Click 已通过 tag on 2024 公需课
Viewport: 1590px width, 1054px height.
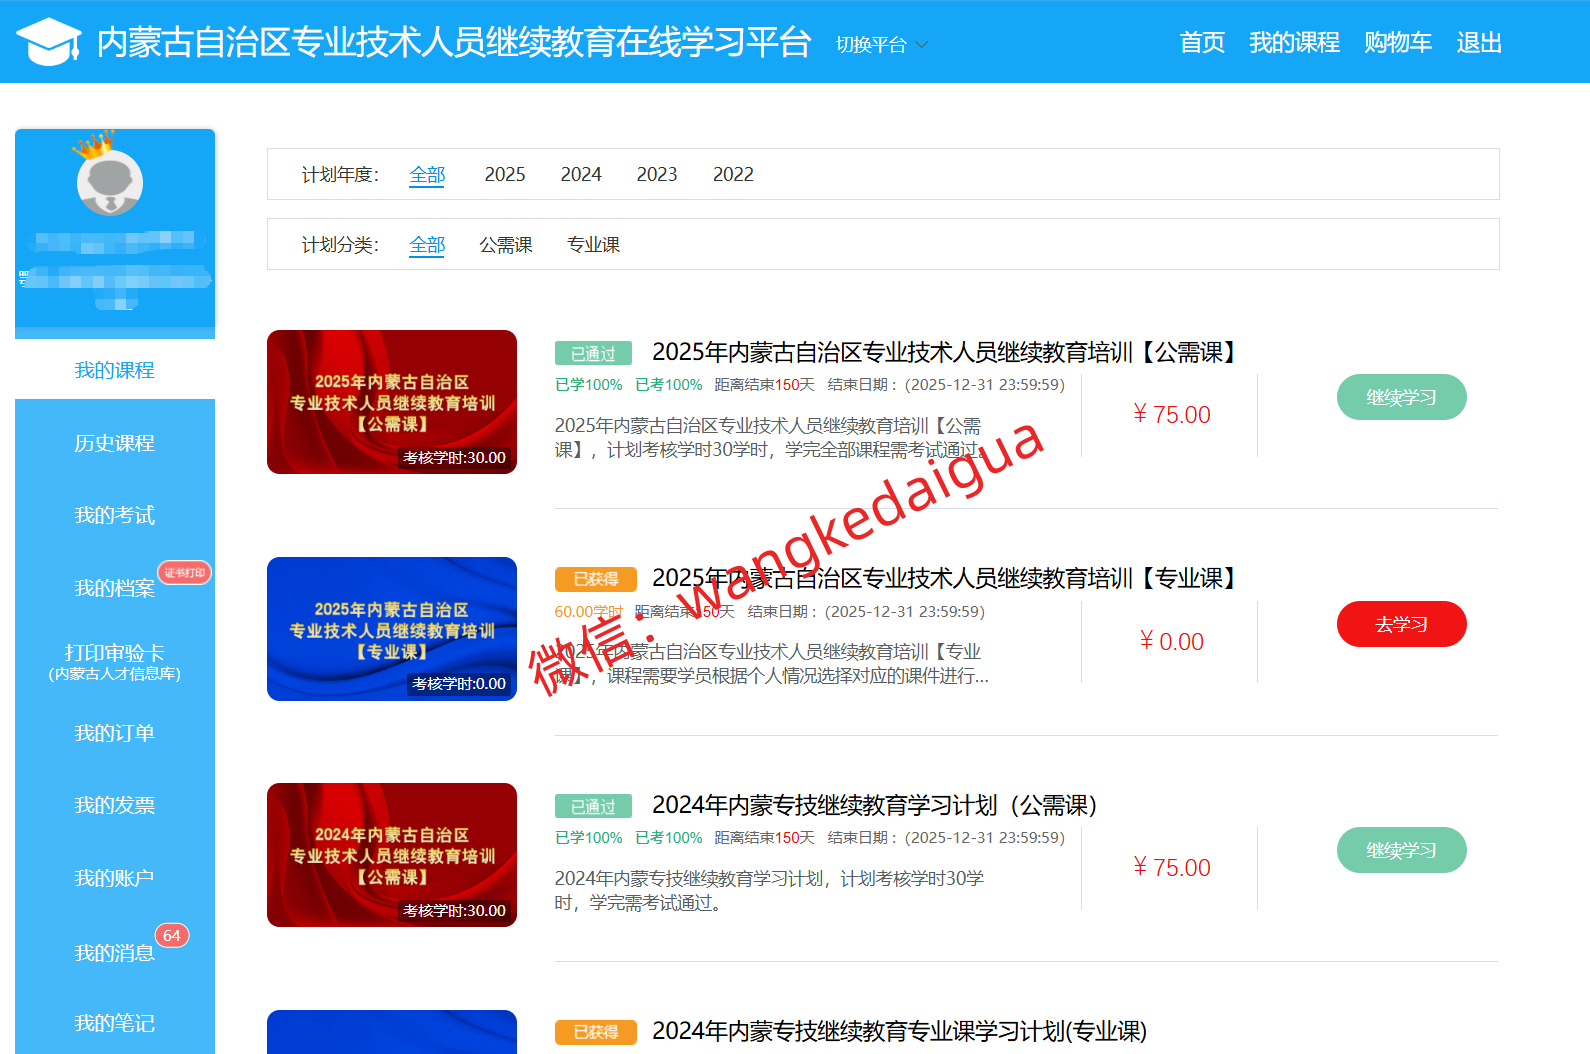coord(593,806)
